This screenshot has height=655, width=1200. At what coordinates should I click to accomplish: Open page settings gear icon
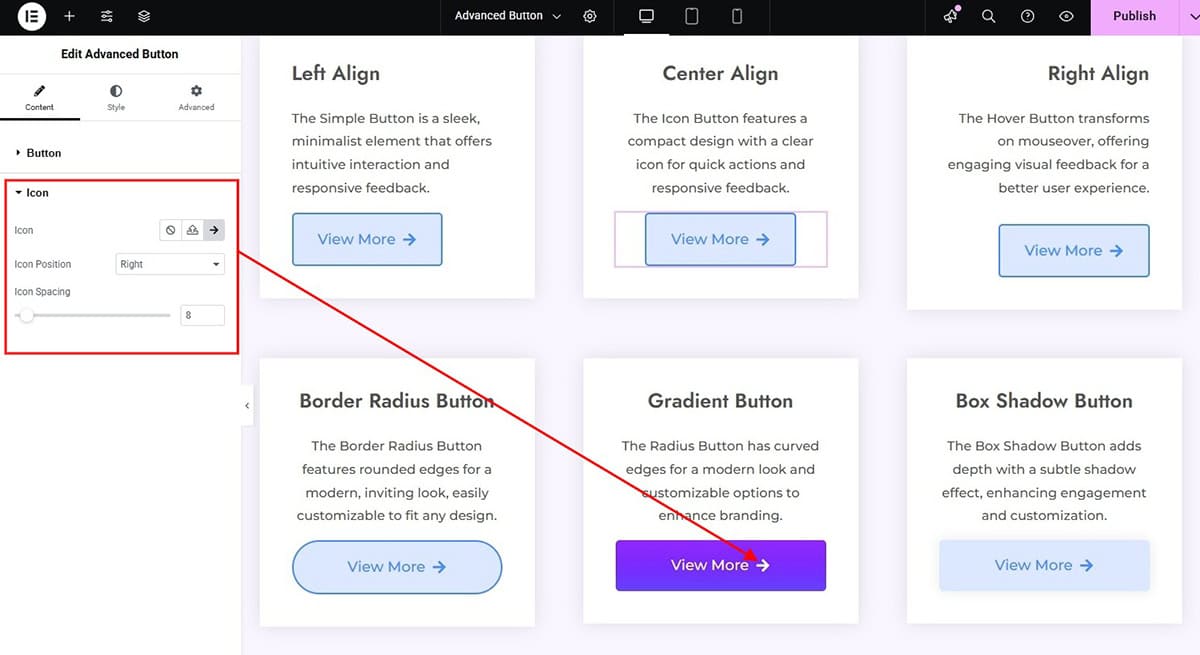pyautogui.click(x=590, y=17)
